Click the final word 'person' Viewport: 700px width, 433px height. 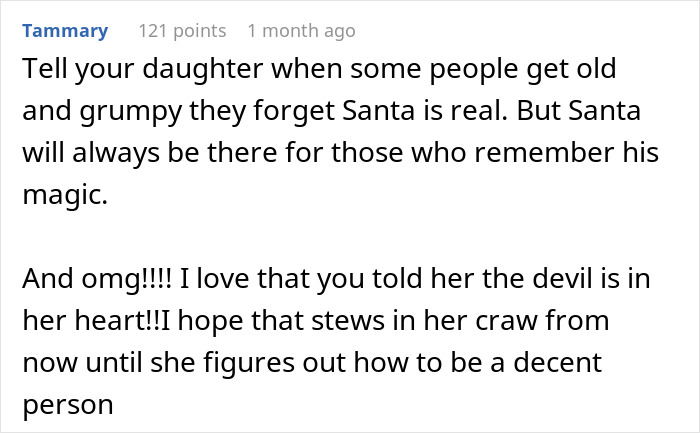pyautogui.click(x=68, y=406)
